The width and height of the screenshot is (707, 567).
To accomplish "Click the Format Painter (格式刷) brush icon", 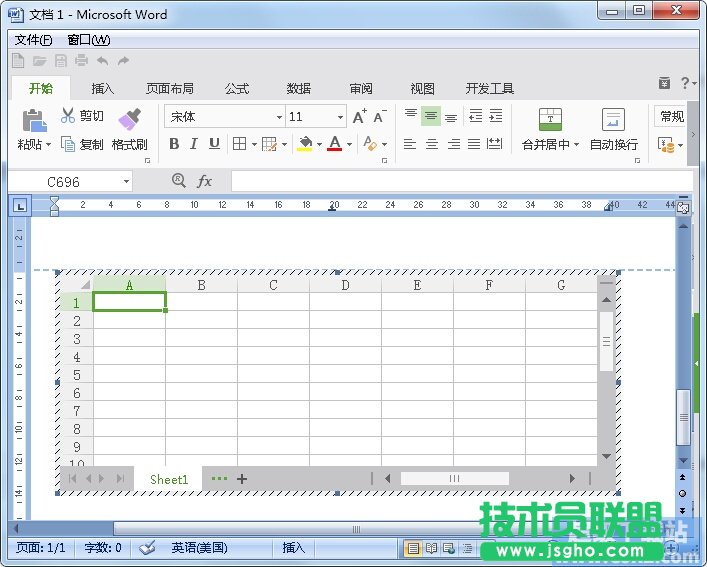I will click(129, 120).
